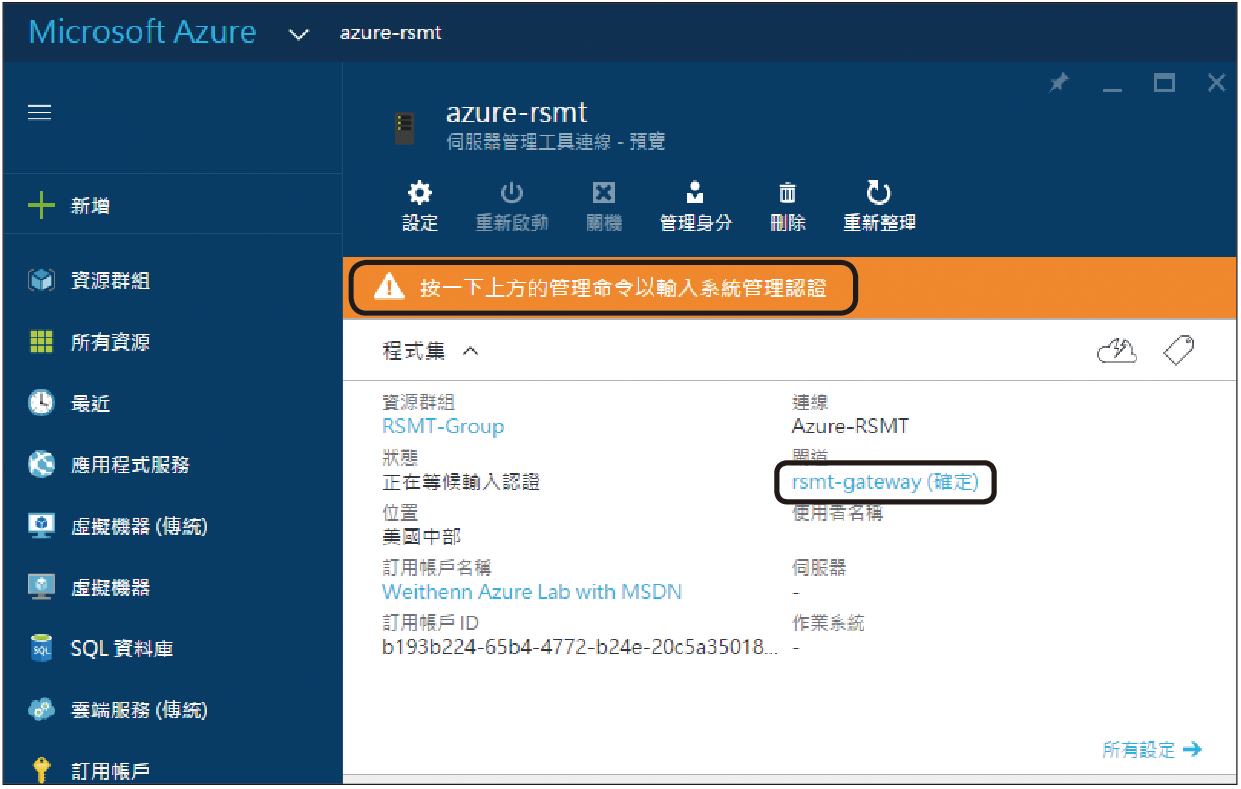
Task: Click the SQL 資料庫 icon
Action: pyautogui.click(x=41, y=648)
